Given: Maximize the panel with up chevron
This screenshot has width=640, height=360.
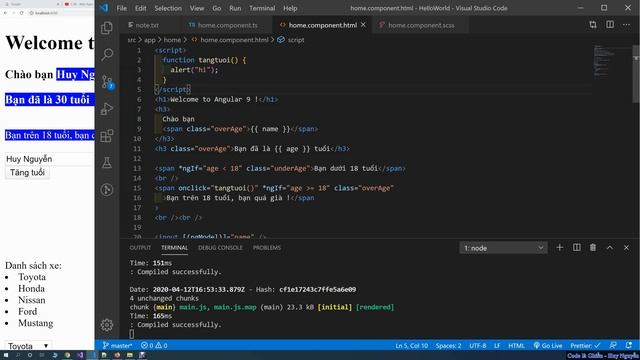Looking at the screenshot, I should 610,248.
